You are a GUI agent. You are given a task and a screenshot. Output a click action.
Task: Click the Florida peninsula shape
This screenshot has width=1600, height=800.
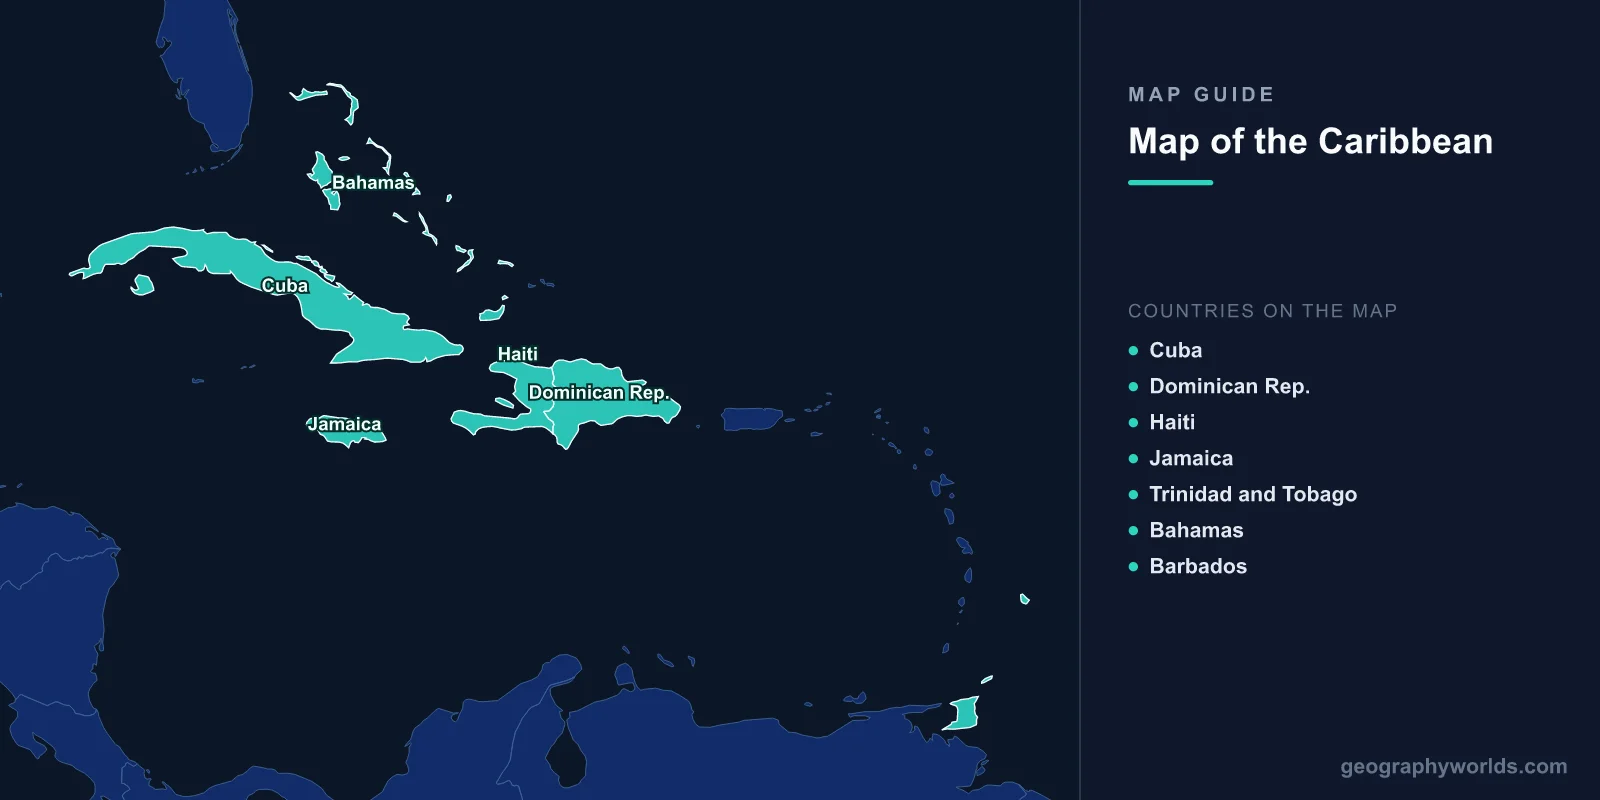pyautogui.click(x=207, y=77)
